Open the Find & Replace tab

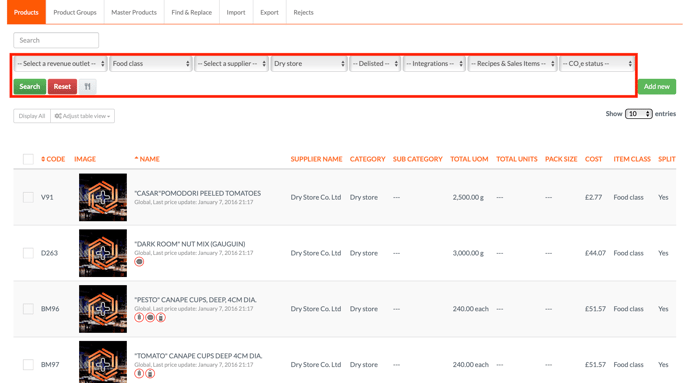click(x=192, y=12)
